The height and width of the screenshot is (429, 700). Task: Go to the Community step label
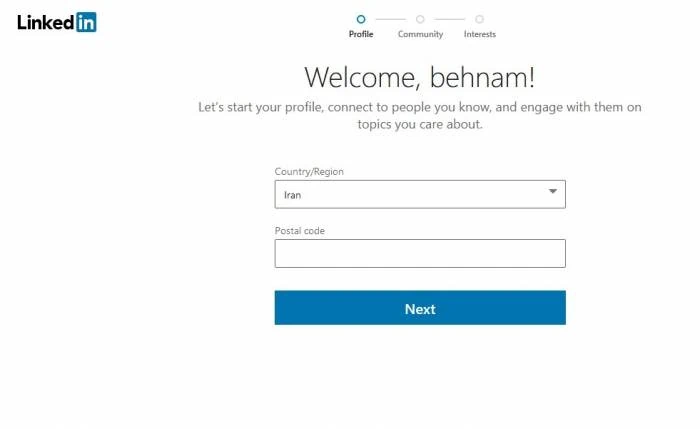pos(420,34)
